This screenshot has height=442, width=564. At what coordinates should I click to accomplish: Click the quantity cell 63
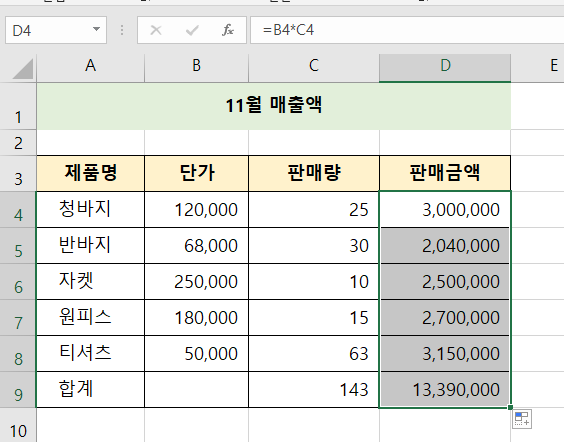[314, 353]
